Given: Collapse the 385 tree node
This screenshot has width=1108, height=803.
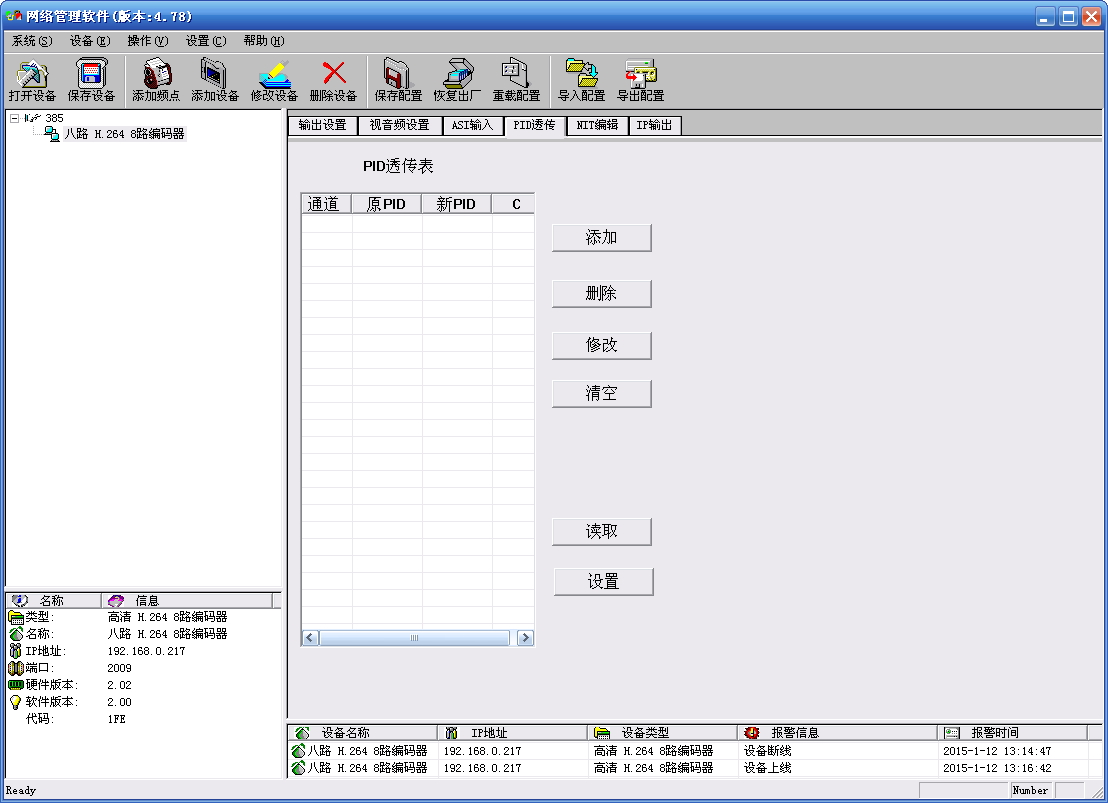Looking at the screenshot, I should [x=14, y=118].
